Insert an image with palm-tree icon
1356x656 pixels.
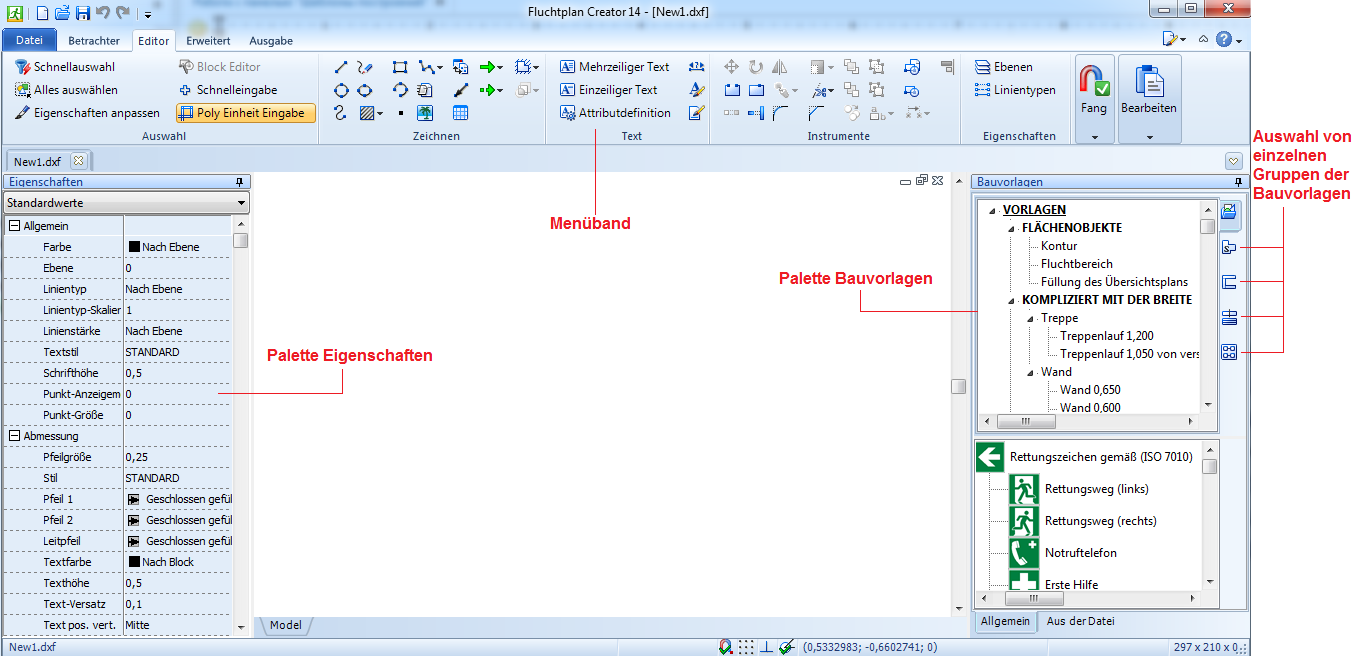(425, 113)
